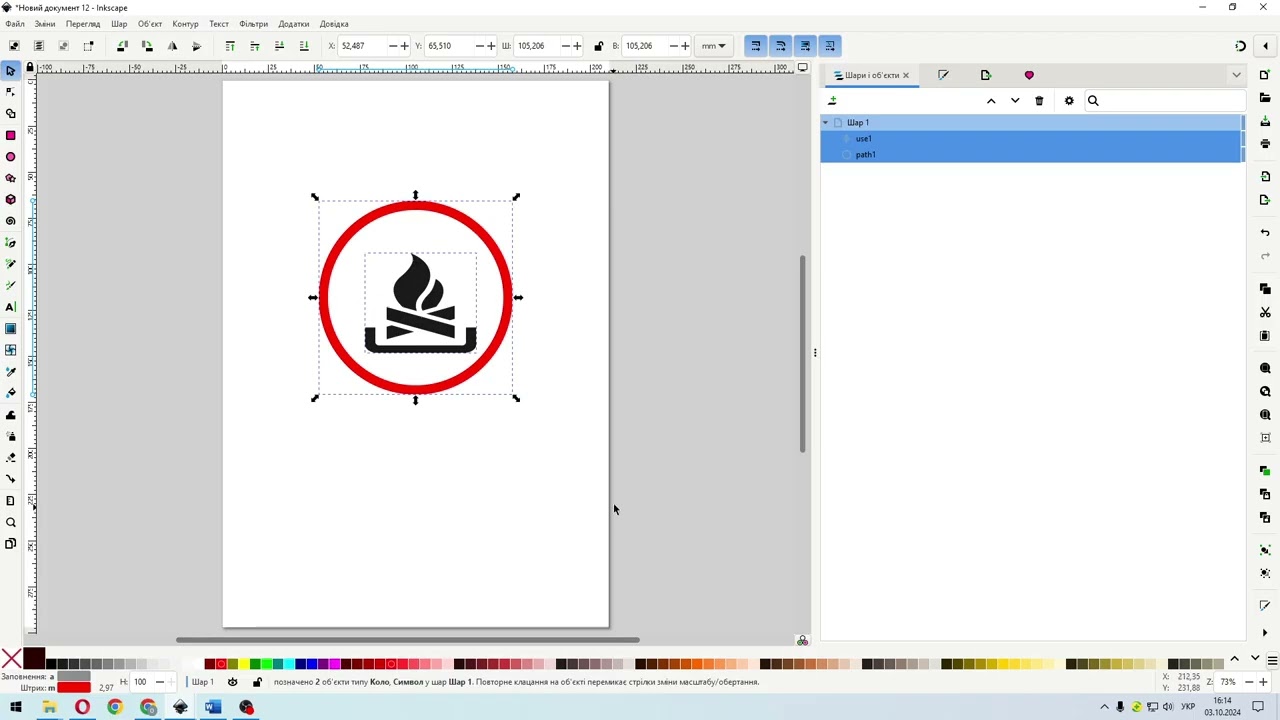The image size is (1280, 720).
Task: Click Lower selection to bottom icon
Action: [304, 46]
